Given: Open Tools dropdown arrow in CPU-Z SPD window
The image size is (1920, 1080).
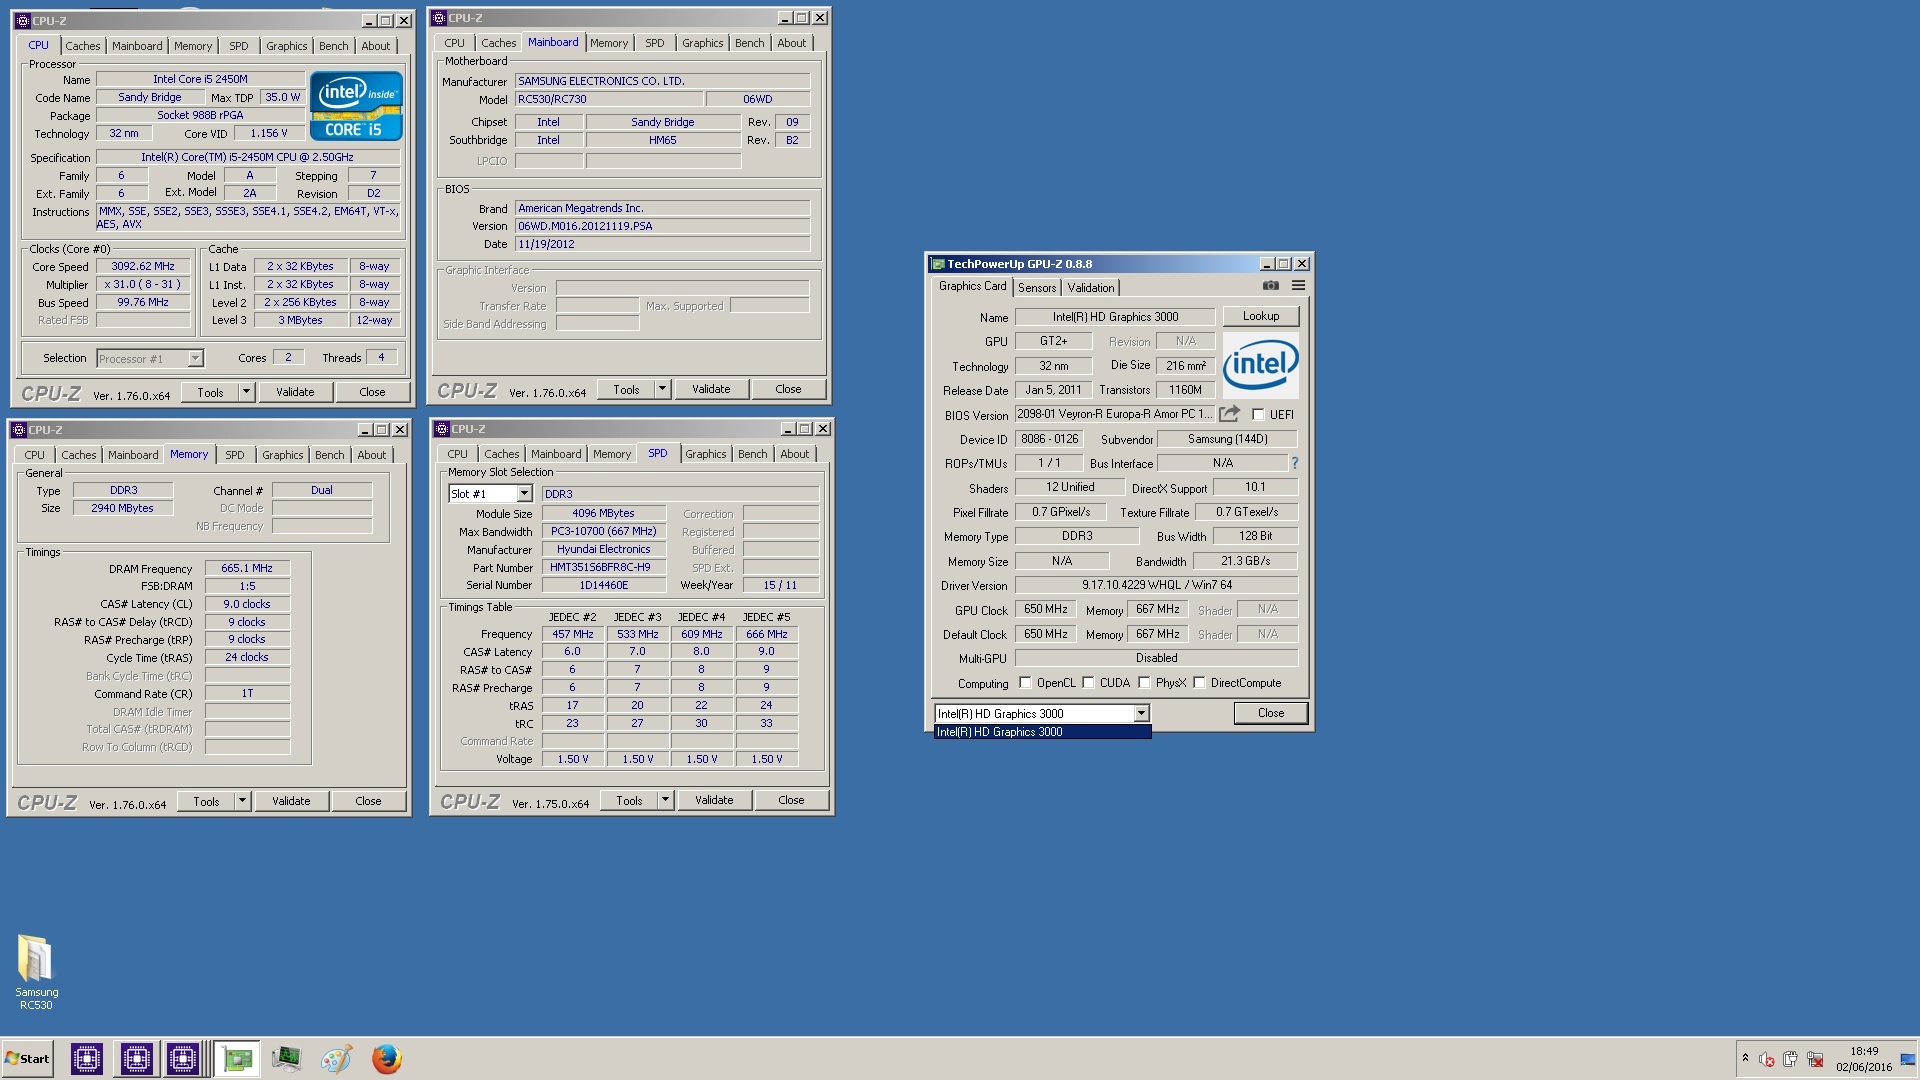Looking at the screenshot, I should pyautogui.click(x=665, y=800).
